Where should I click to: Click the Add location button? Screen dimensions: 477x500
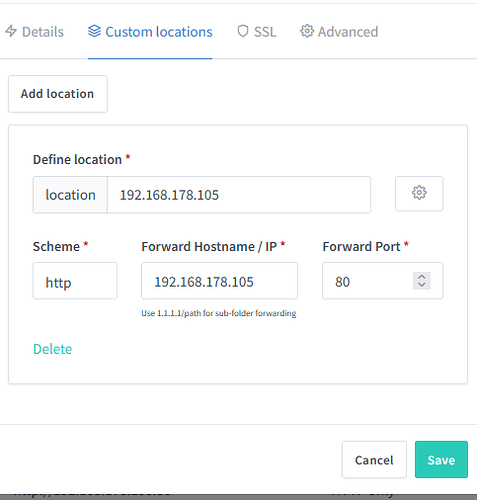pyautogui.click(x=58, y=94)
